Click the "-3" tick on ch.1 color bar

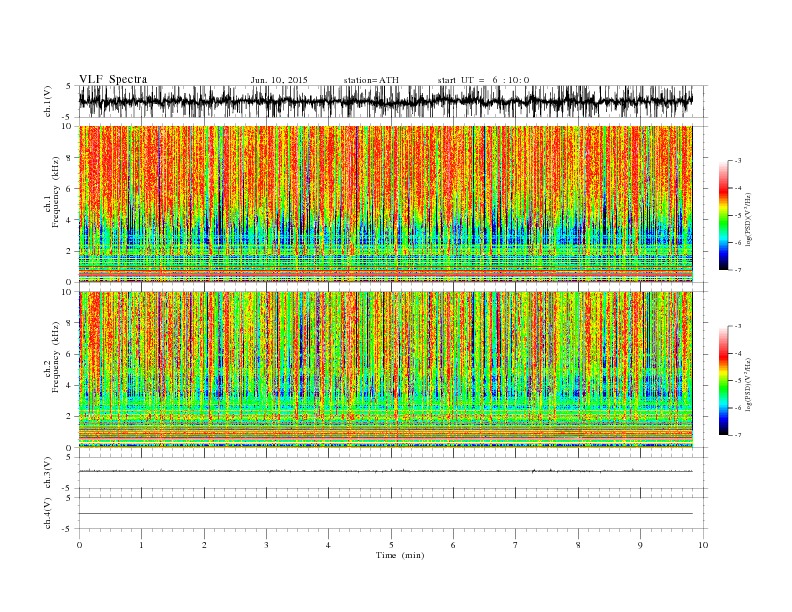738,161
